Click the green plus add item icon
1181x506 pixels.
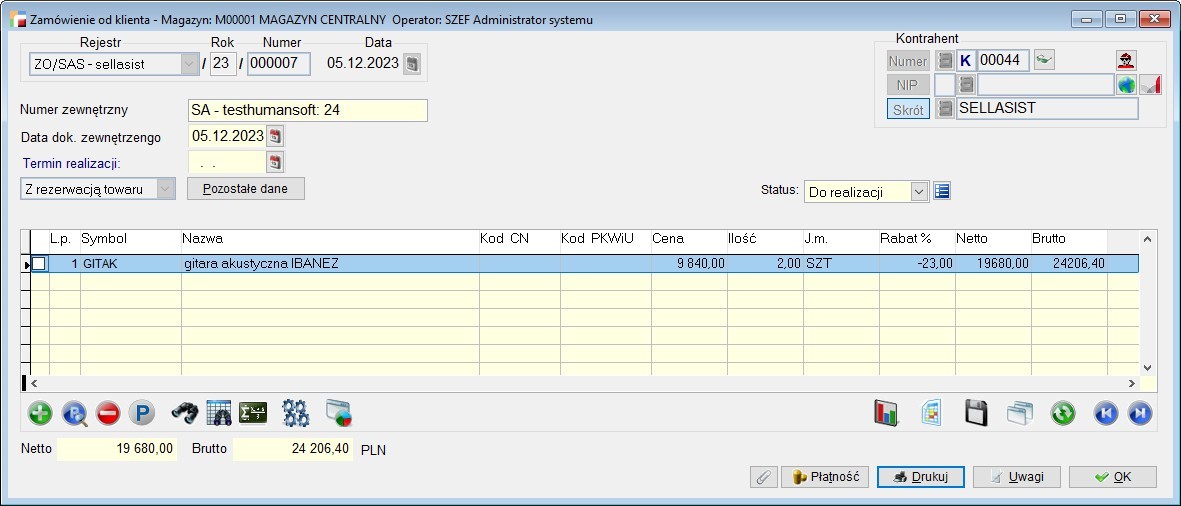pyautogui.click(x=40, y=413)
